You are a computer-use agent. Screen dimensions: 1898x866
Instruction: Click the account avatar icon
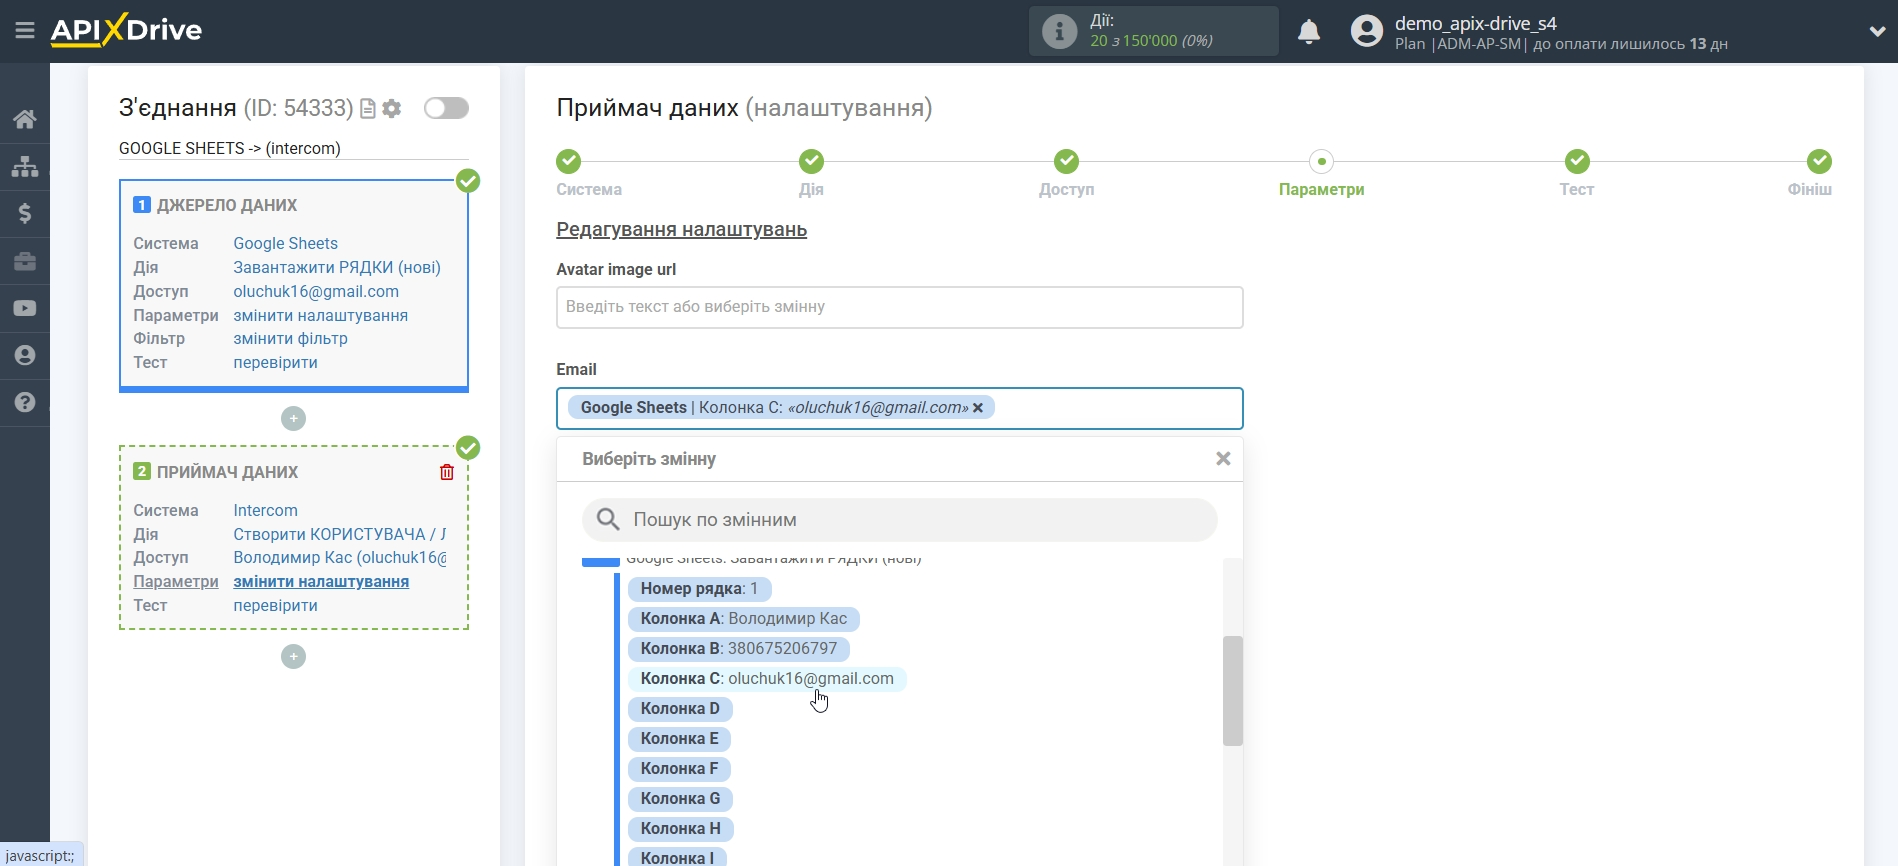coord(1366,31)
